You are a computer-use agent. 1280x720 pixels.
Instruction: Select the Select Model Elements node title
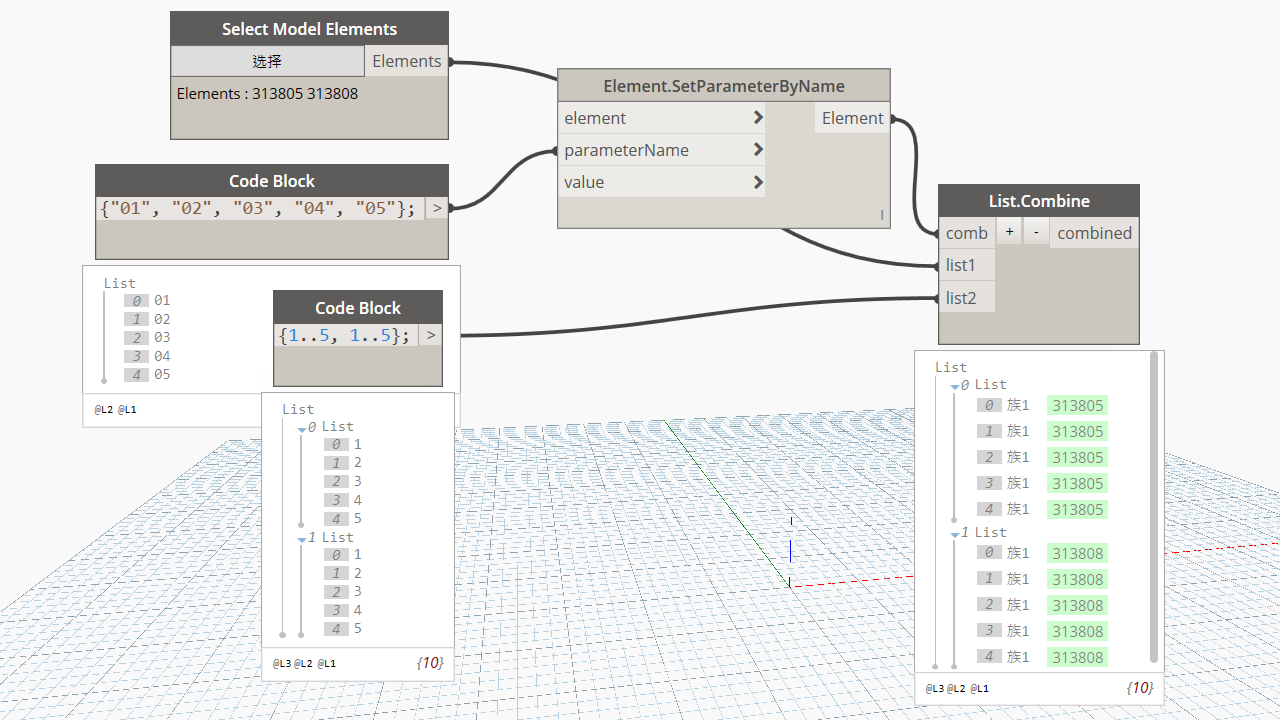tap(309, 29)
